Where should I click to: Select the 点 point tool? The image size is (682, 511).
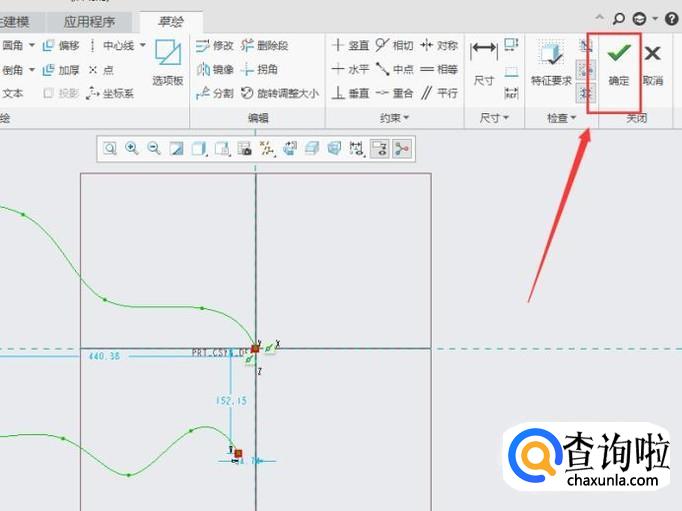pyautogui.click(x=101, y=70)
